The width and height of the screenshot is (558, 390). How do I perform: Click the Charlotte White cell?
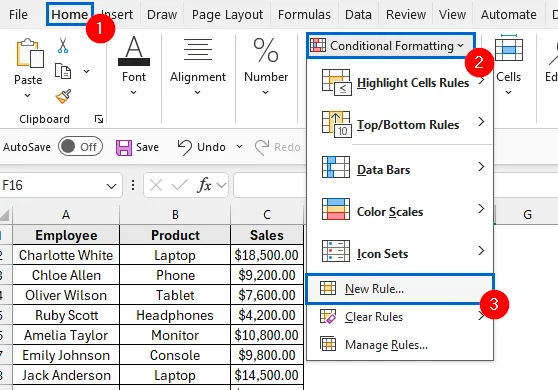click(x=66, y=255)
